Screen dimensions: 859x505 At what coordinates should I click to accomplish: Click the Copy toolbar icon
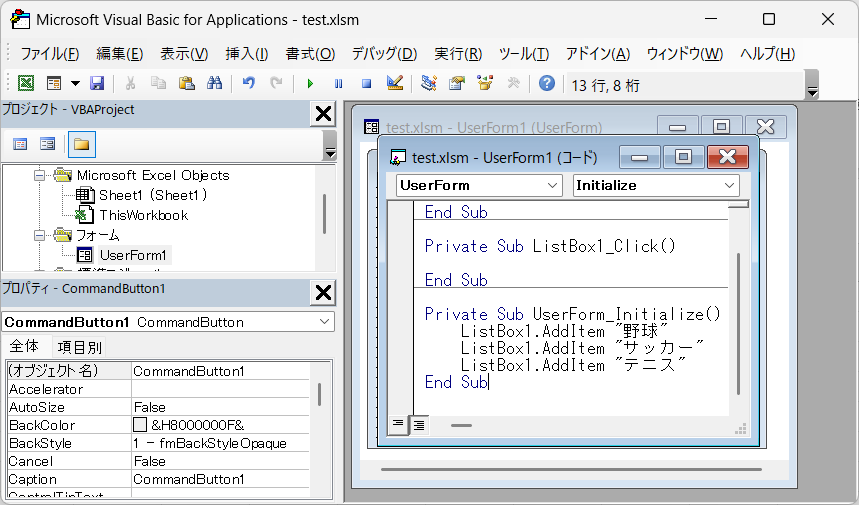coord(158,83)
